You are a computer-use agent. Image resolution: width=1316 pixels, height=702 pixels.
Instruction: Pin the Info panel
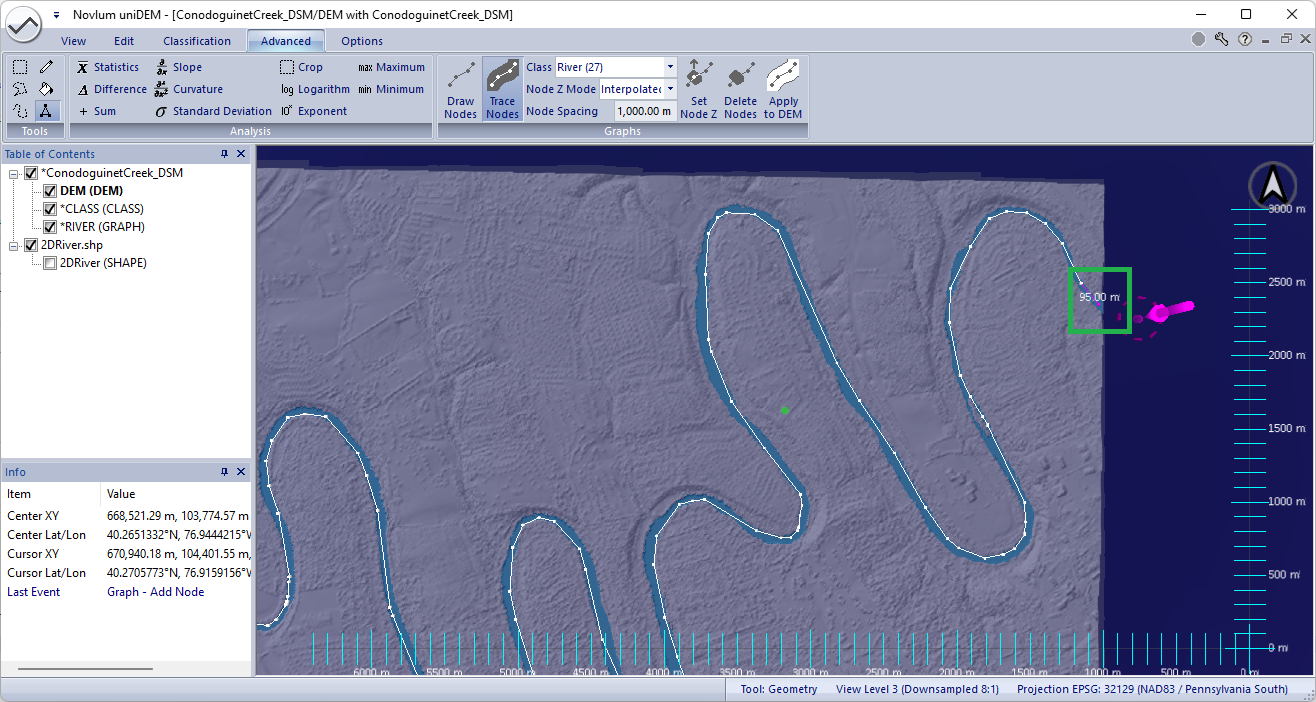pos(225,472)
